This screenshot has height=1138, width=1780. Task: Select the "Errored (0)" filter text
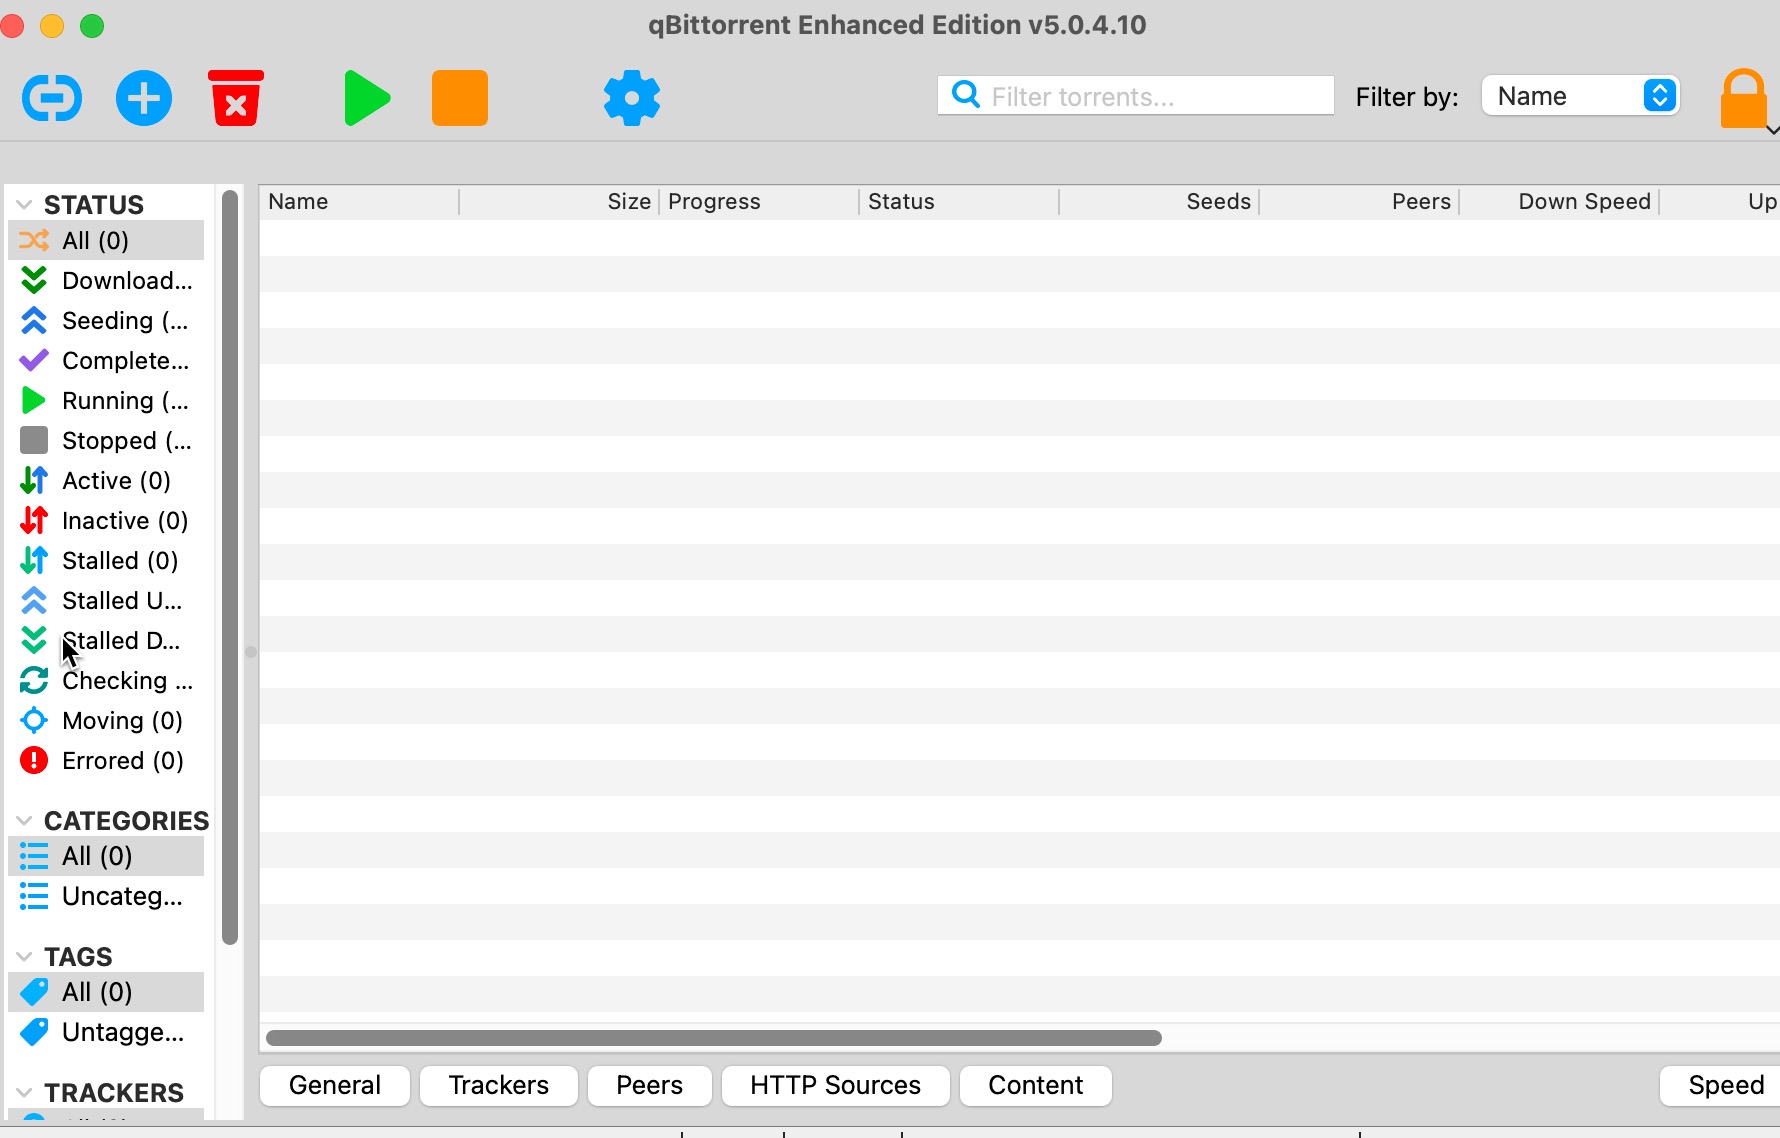(123, 761)
